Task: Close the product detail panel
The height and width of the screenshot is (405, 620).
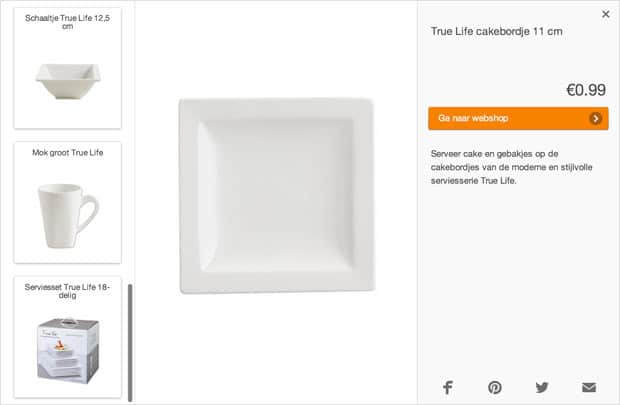Action: 605,14
